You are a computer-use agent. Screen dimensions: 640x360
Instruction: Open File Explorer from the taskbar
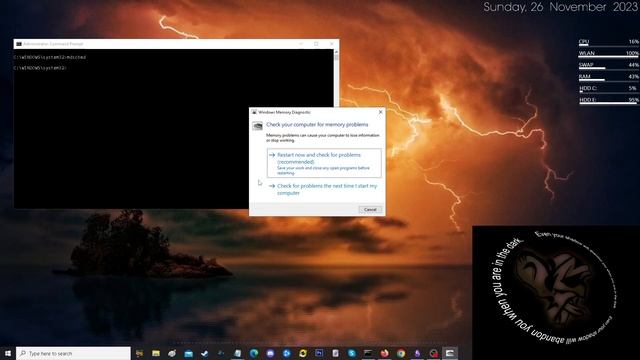(x=156, y=353)
